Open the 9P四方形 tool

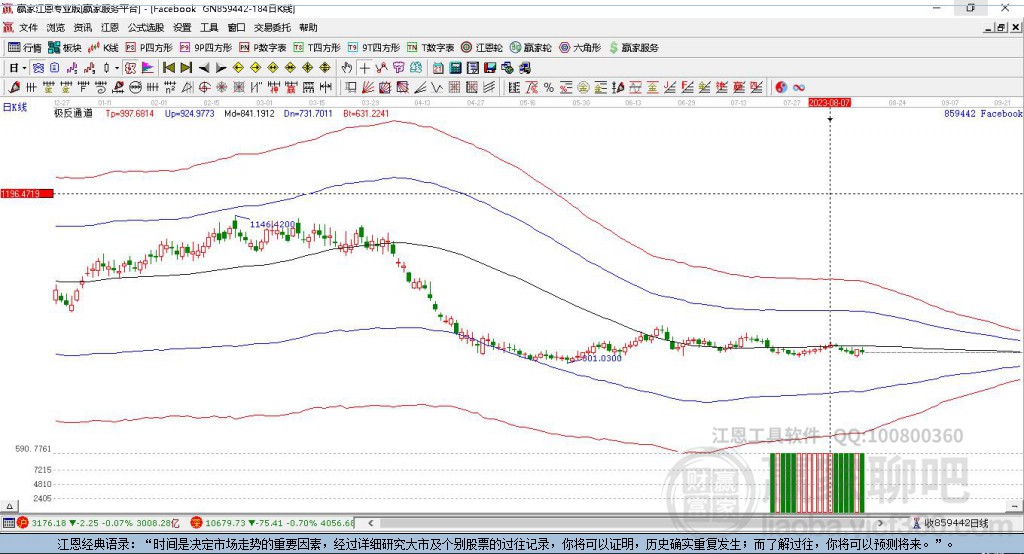[x=206, y=48]
